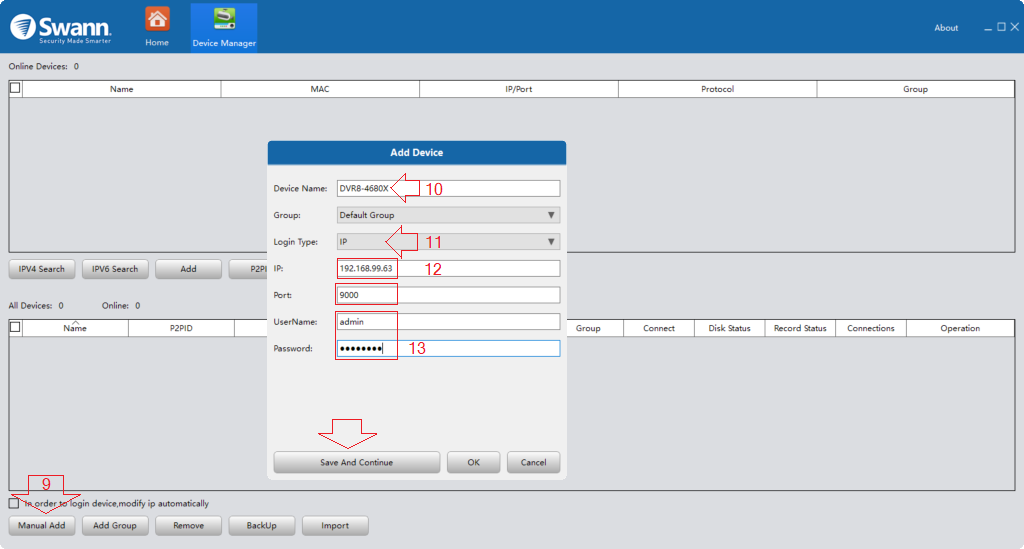Toggle the Online Devices select-all checkbox
The width and height of the screenshot is (1024, 549).
coord(15,88)
